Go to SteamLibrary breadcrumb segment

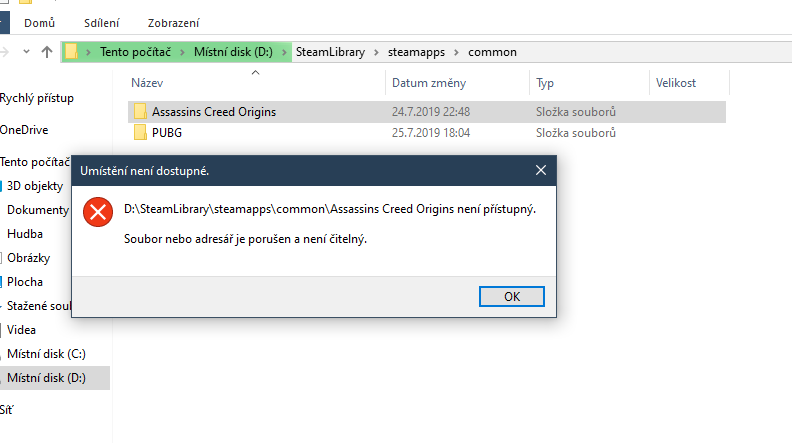point(330,52)
